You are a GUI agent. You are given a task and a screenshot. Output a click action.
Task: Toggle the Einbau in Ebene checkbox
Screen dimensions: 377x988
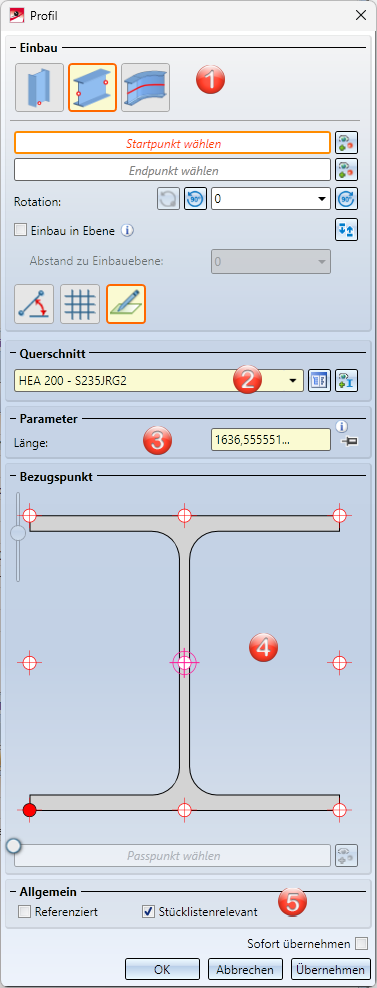pyautogui.click(x=20, y=231)
